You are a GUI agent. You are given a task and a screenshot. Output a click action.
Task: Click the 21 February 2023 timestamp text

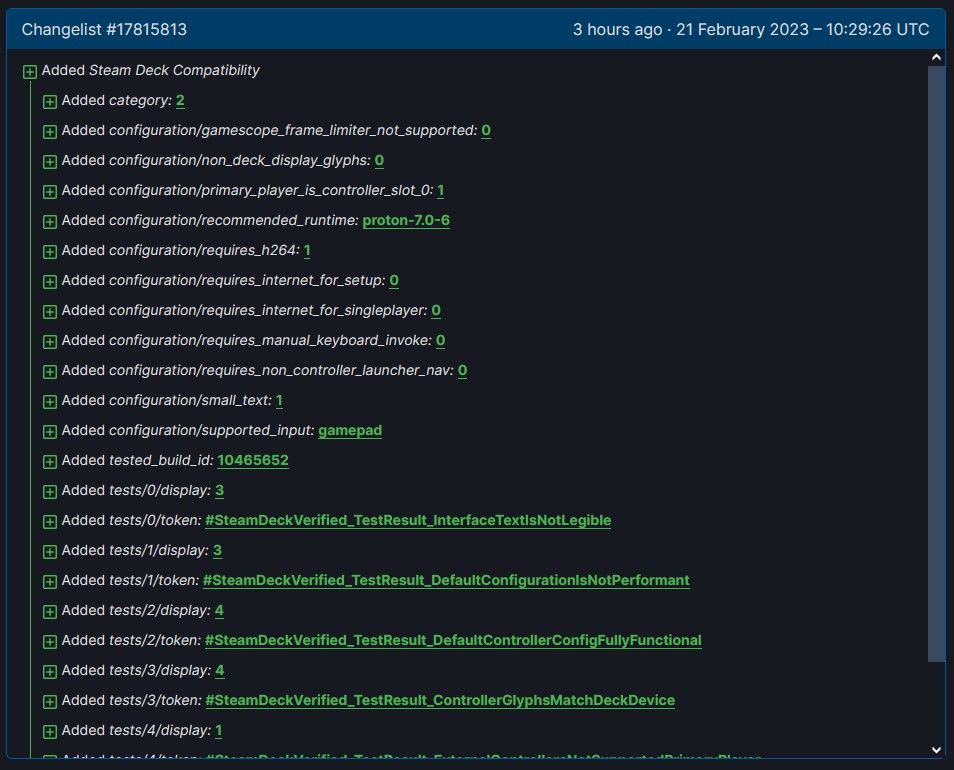(x=803, y=29)
